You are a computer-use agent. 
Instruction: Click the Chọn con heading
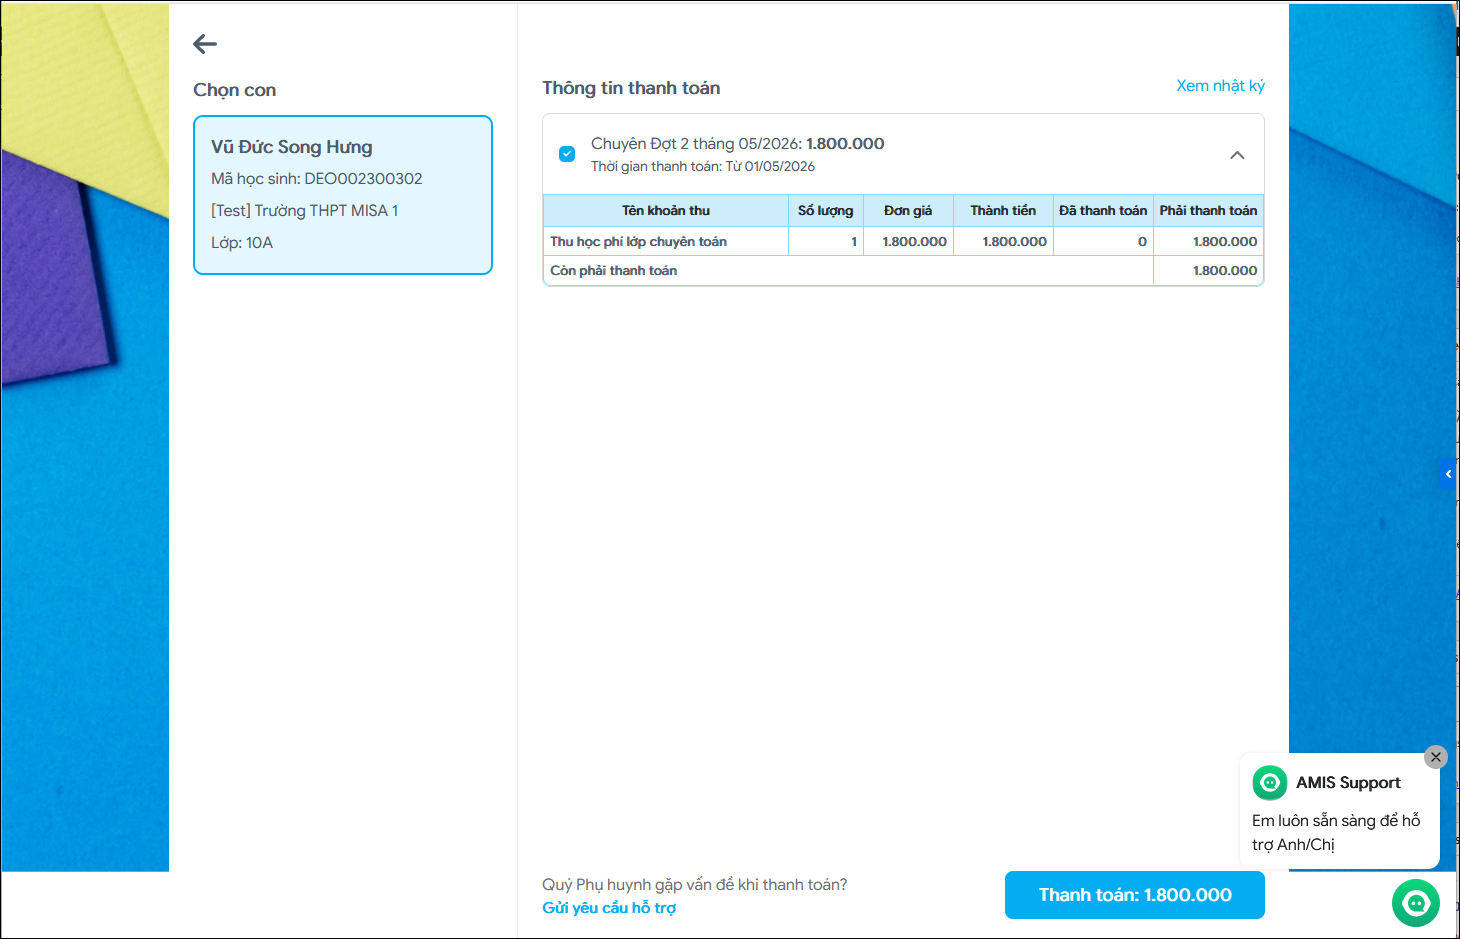pos(235,90)
